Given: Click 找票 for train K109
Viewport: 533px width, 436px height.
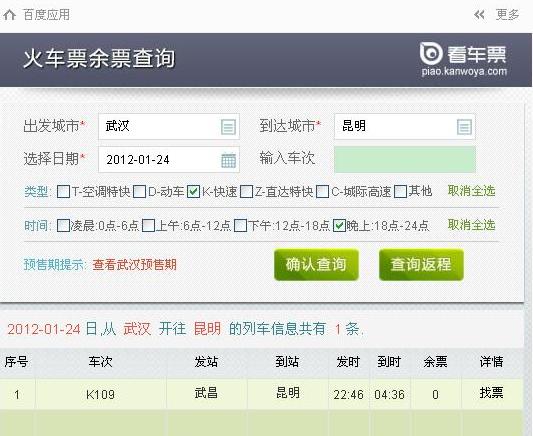Looking at the screenshot, I should tap(491, 393).
